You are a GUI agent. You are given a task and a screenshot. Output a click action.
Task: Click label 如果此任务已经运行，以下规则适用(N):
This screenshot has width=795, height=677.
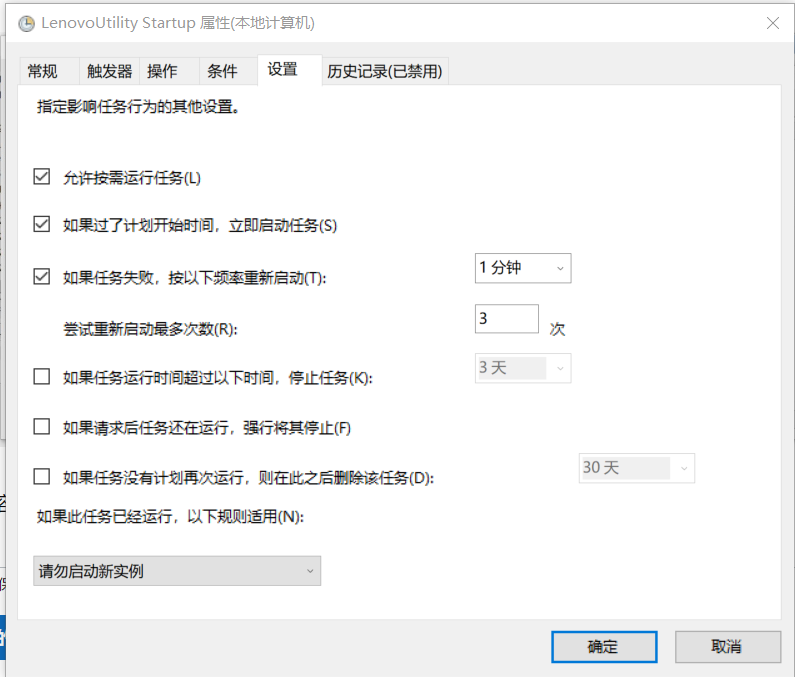point(170,517)
